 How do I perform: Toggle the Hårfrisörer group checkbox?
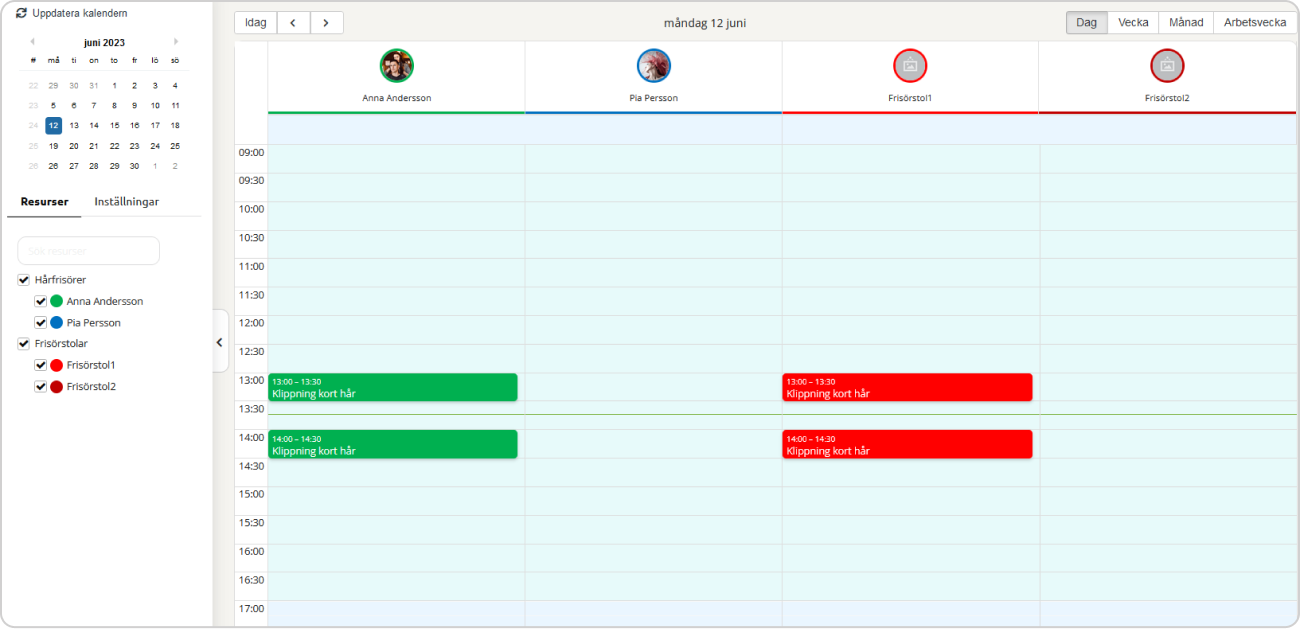tap(24, 280)
